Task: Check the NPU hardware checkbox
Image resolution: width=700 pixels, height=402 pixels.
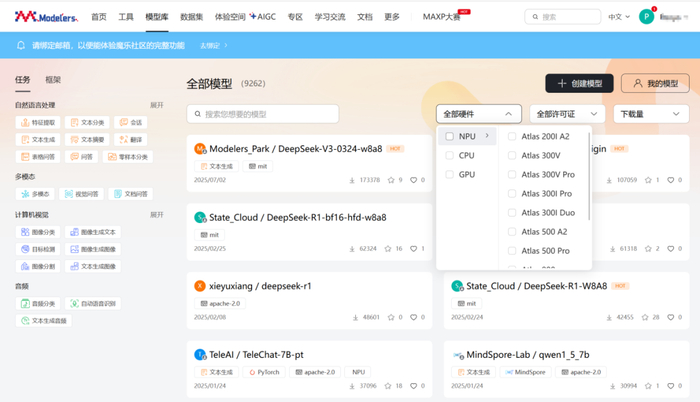Action: (450, 136)
